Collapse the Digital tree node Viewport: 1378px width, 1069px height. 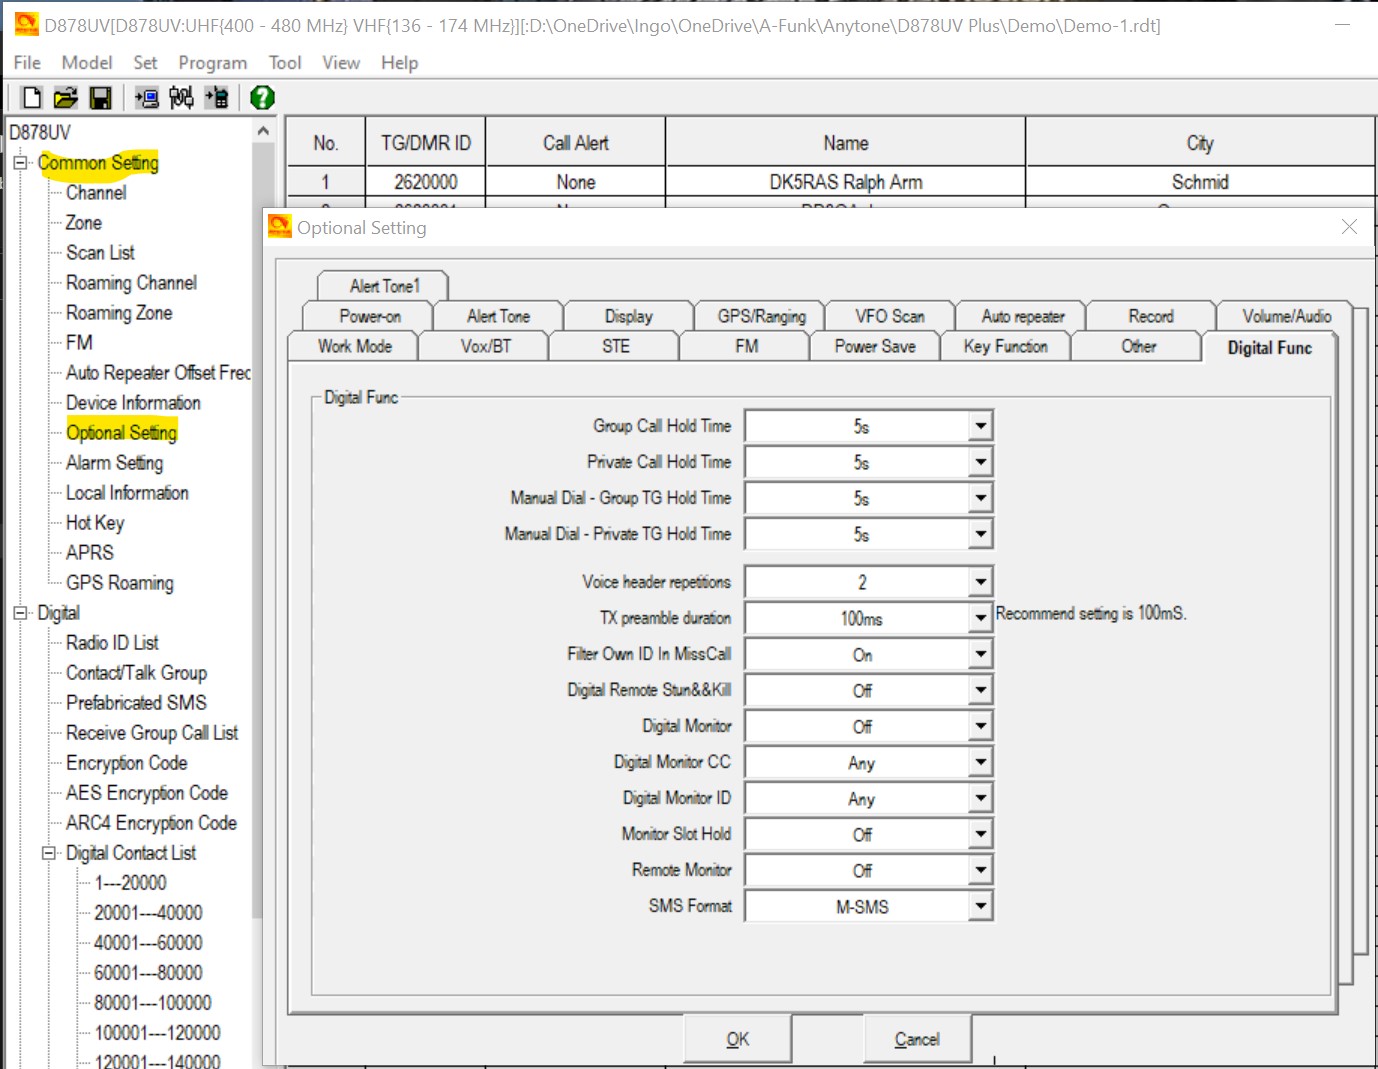click(x=20, y=612)
